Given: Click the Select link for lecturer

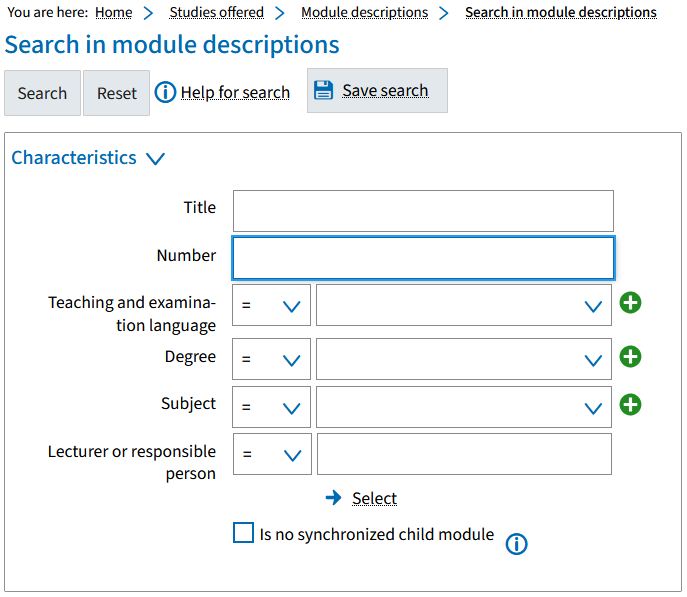Looking at the screenshot, I should (x=375, y=498).
